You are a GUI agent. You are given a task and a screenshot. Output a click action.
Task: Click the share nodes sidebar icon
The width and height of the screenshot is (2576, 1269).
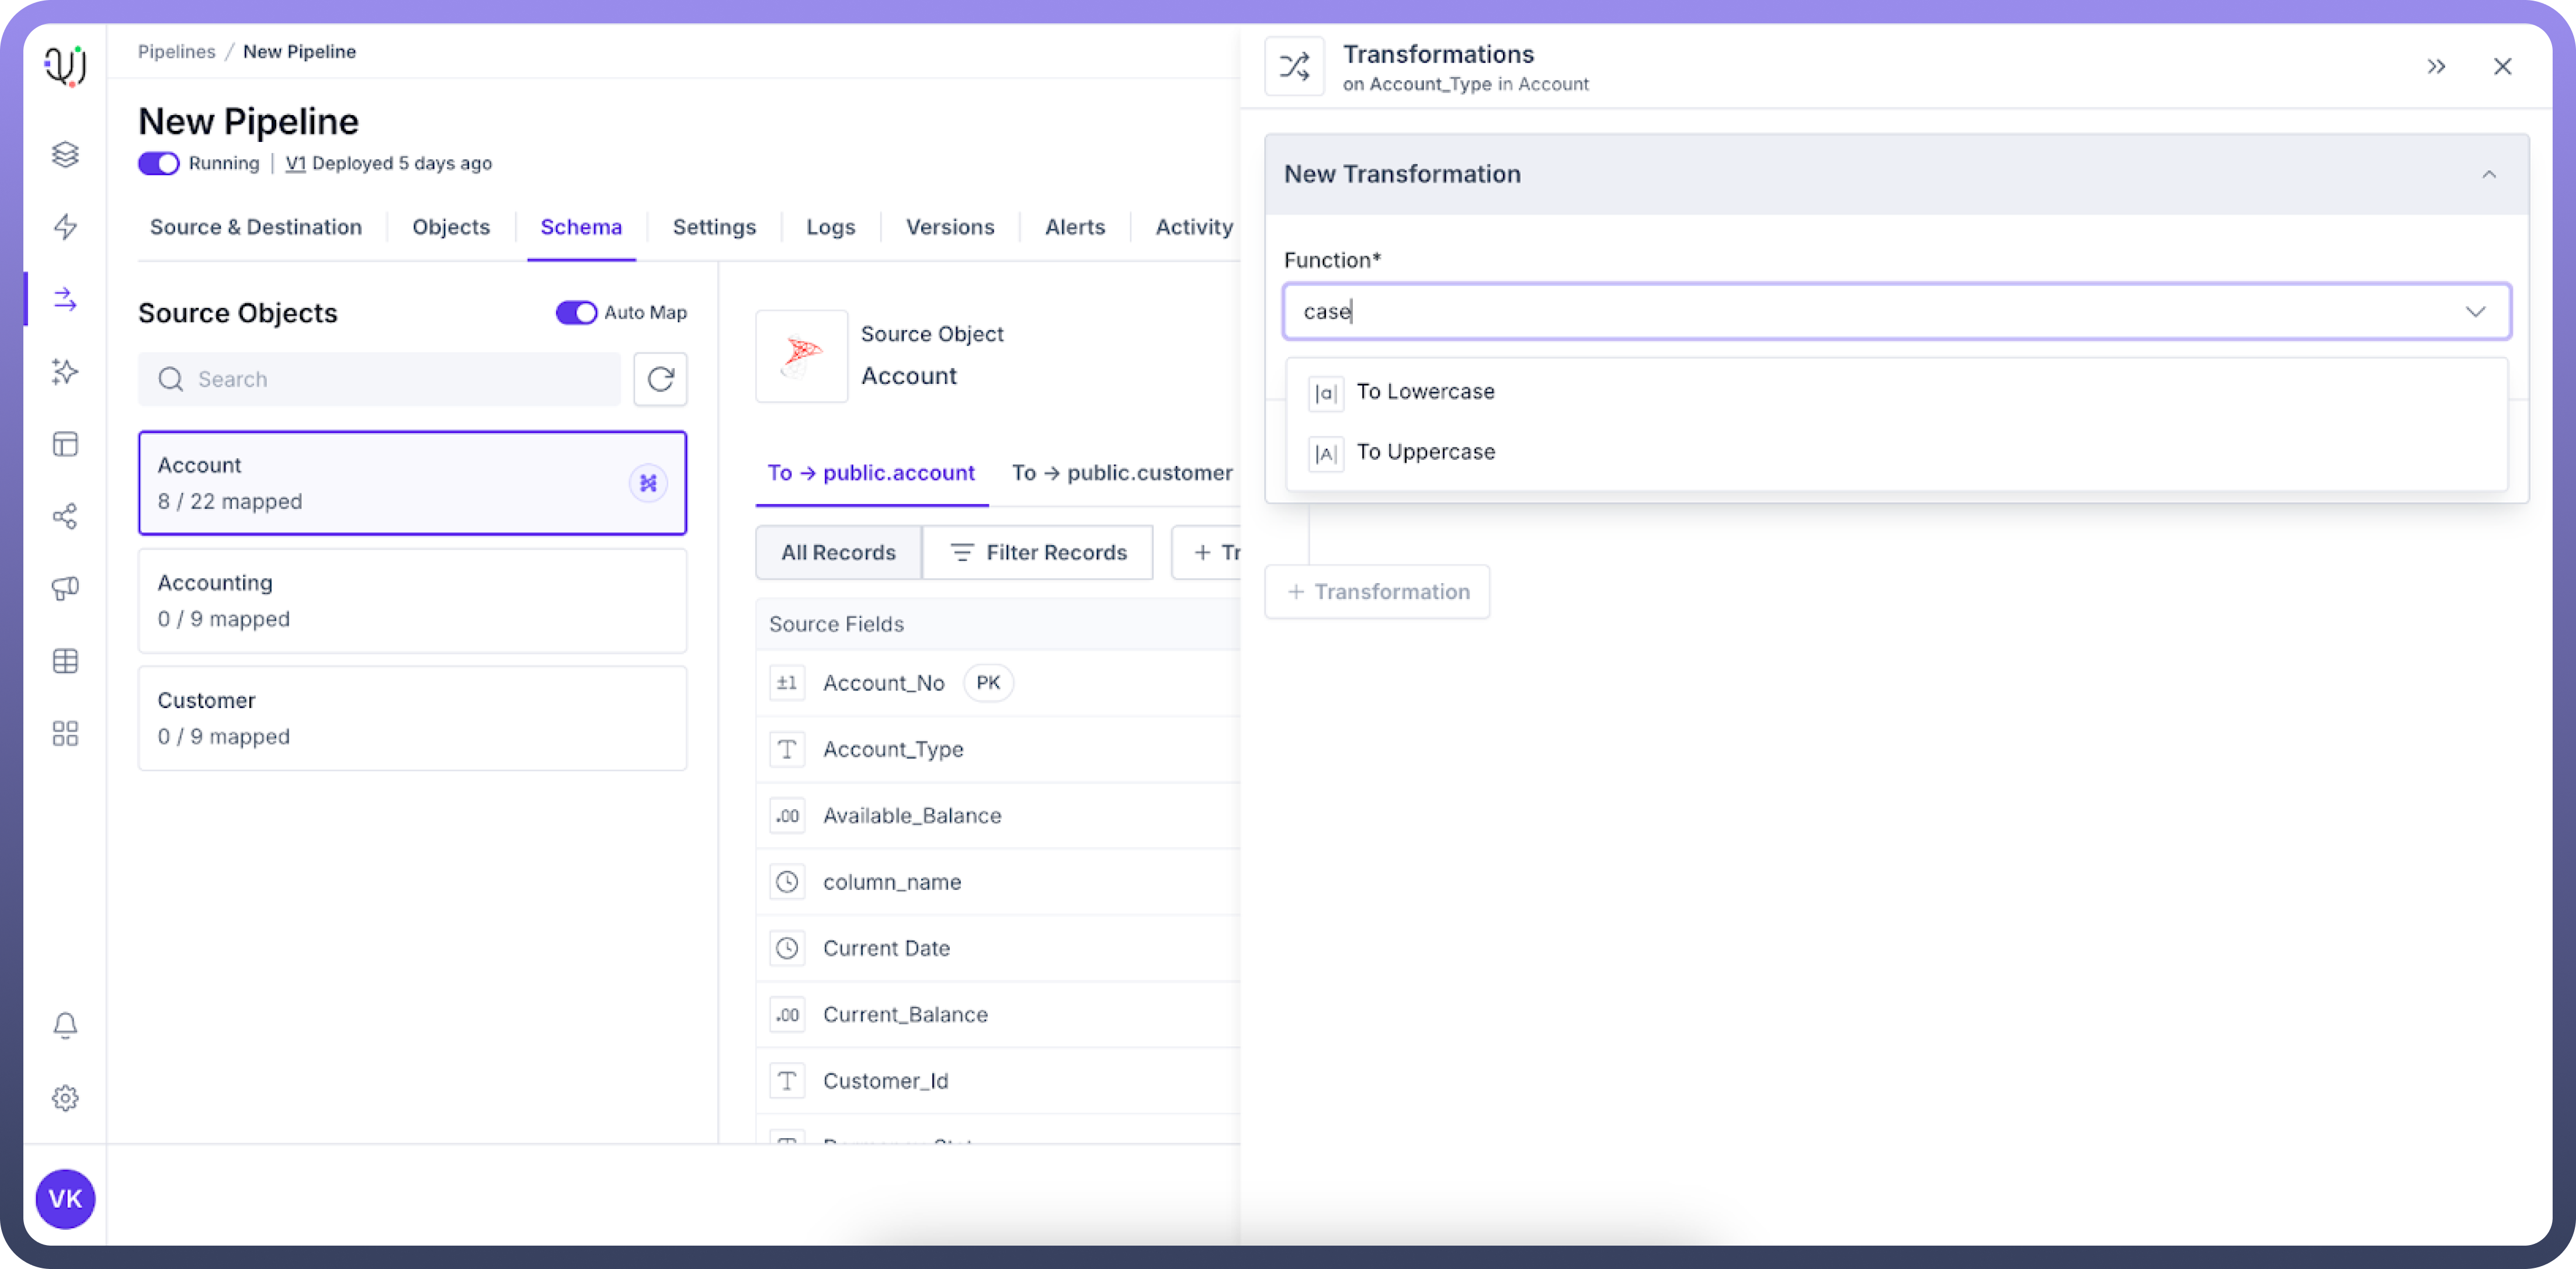tap(65, 516)
